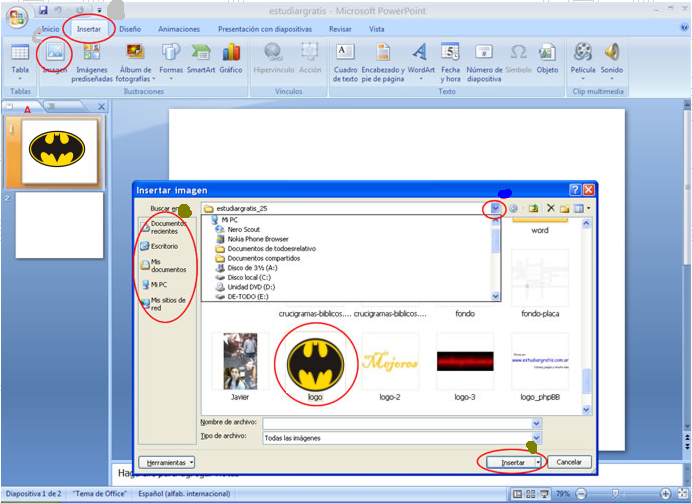Select the Batman logo image thumbnail
Viewport: 692px width, 503px height.
coord(315,361)
